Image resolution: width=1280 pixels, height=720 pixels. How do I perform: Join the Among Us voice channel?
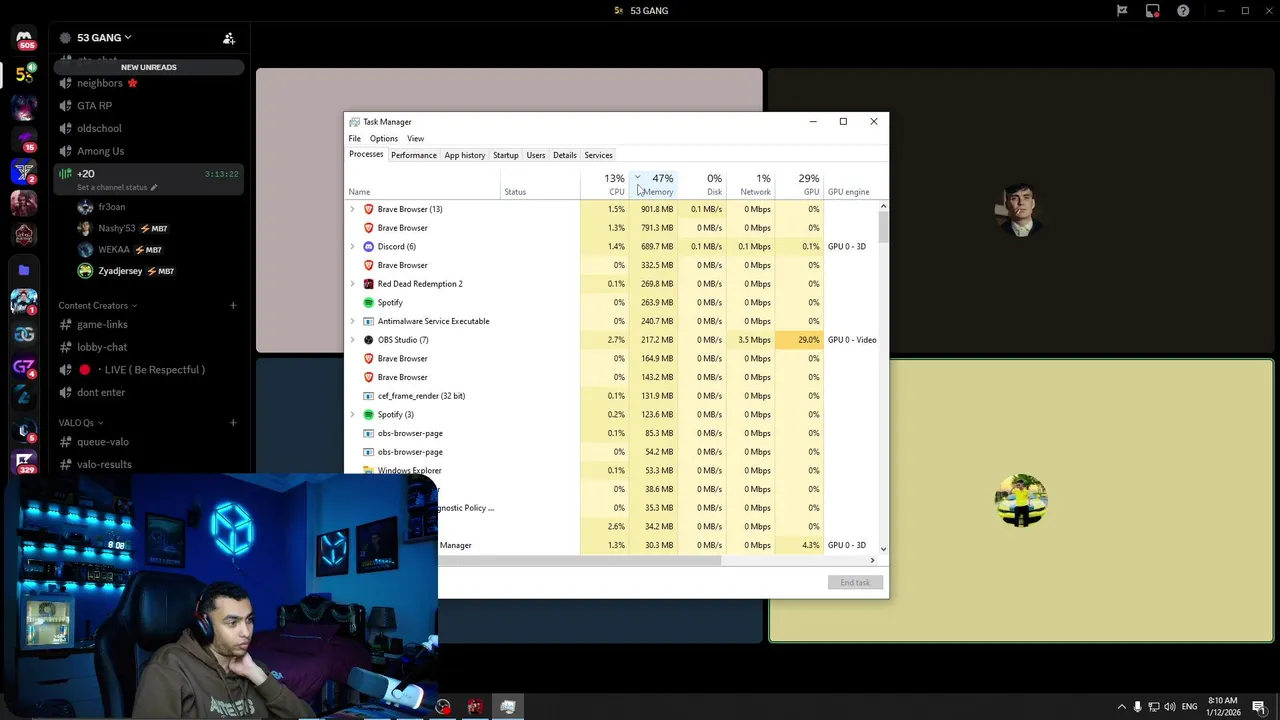[100, 151]
